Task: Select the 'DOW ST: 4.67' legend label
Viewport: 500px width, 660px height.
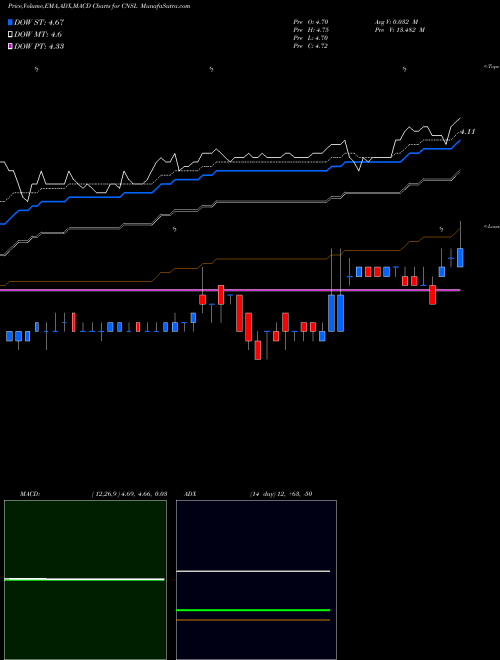Action: pos(39,22)
